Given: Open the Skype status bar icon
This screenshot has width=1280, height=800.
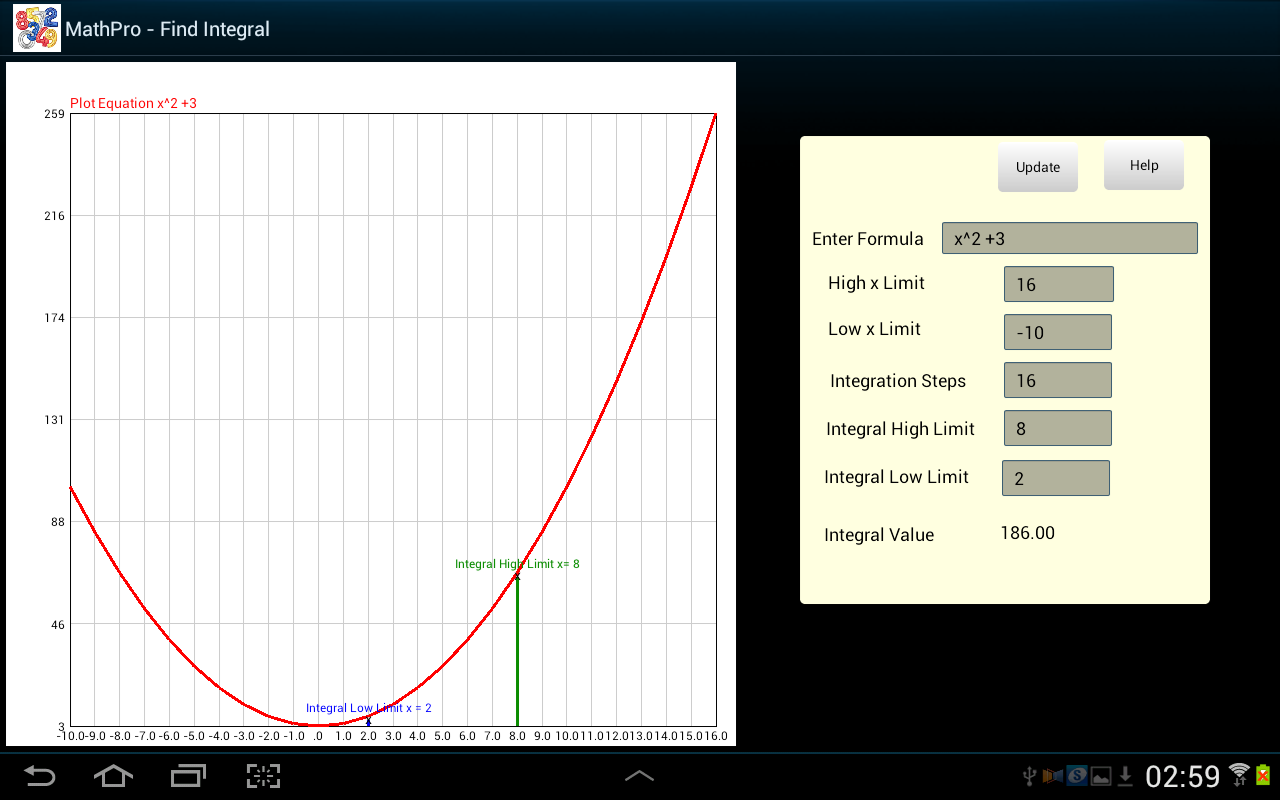Looking at the screenshot, I should 1076,776.
